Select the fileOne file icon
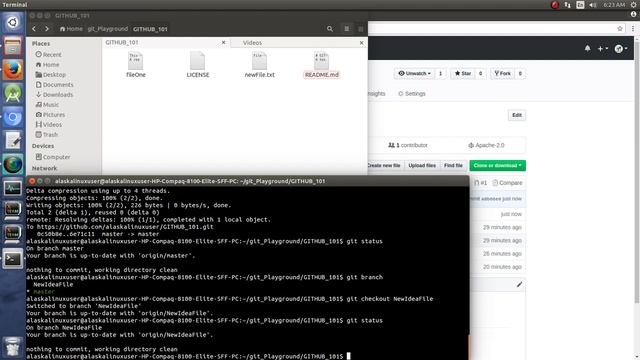 (x=136, y=60)
